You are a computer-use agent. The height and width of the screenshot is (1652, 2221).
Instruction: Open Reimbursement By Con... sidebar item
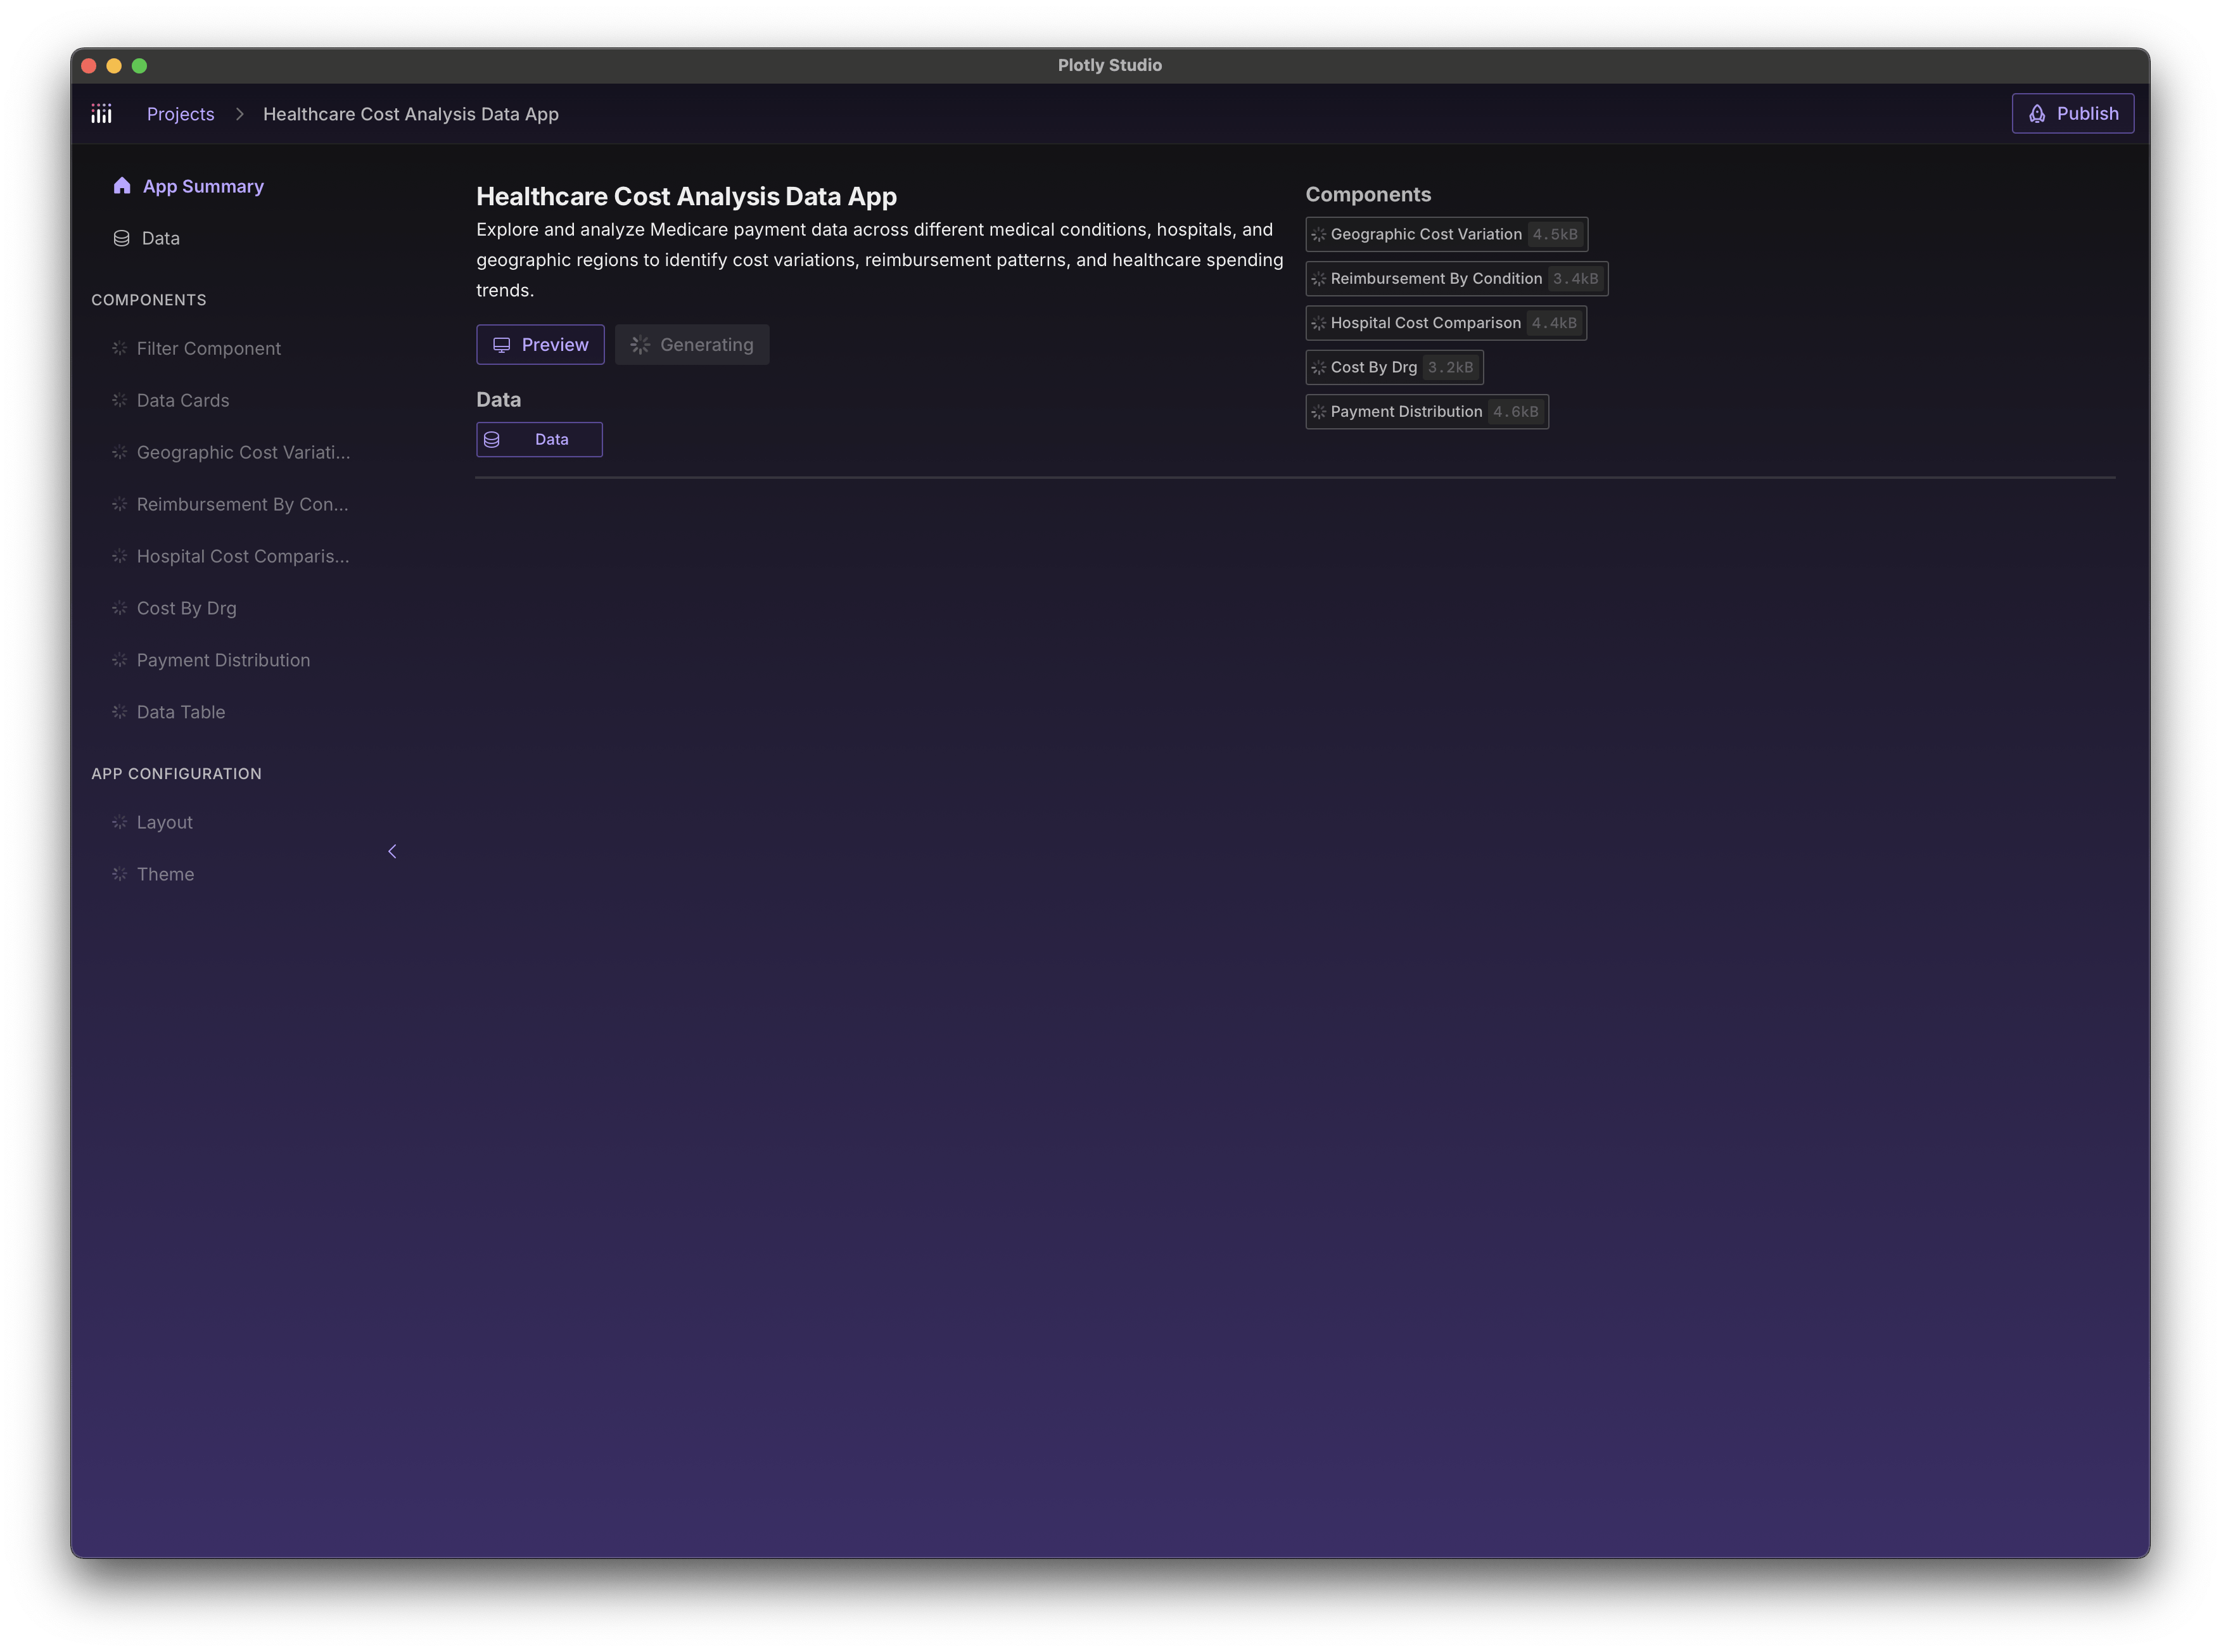242,504
